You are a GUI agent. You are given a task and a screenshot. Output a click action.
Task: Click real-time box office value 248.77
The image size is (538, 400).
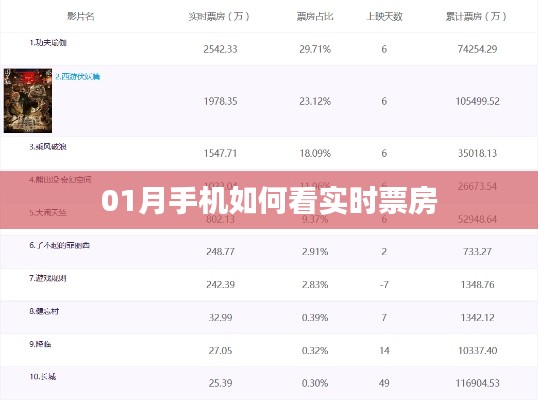(x=220, y=251)
